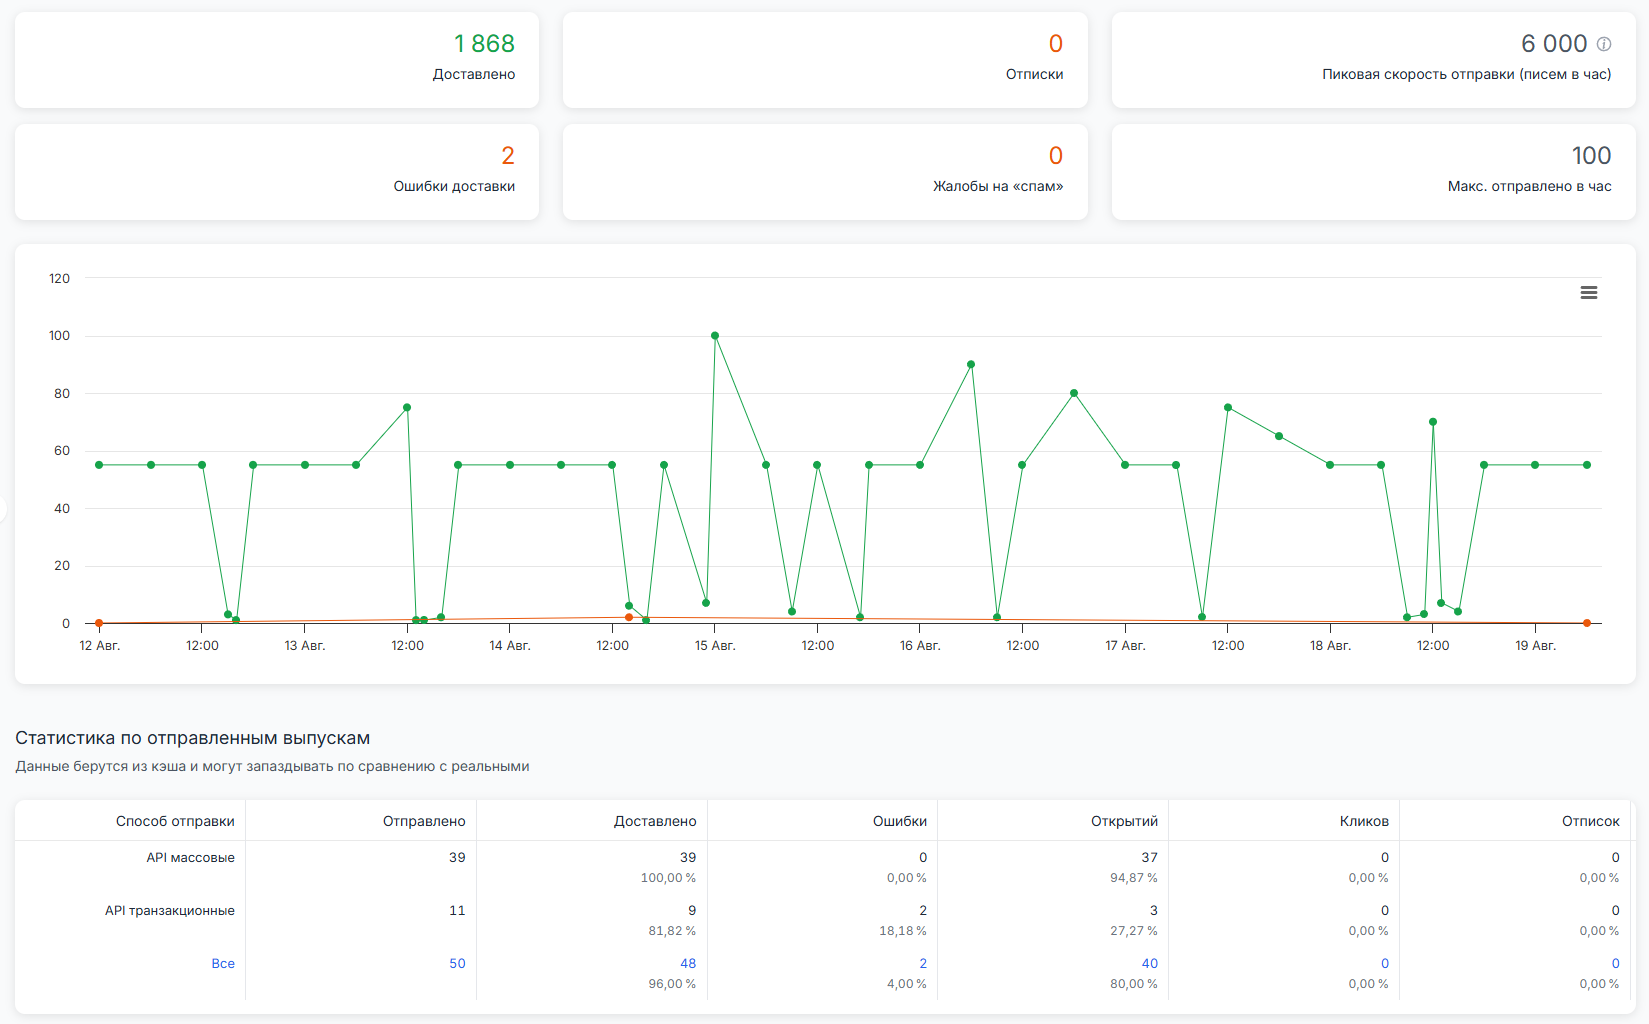Click the blue 0 in the Отписок column
Screen dimensions: 1649x1024
point(1613,963)
